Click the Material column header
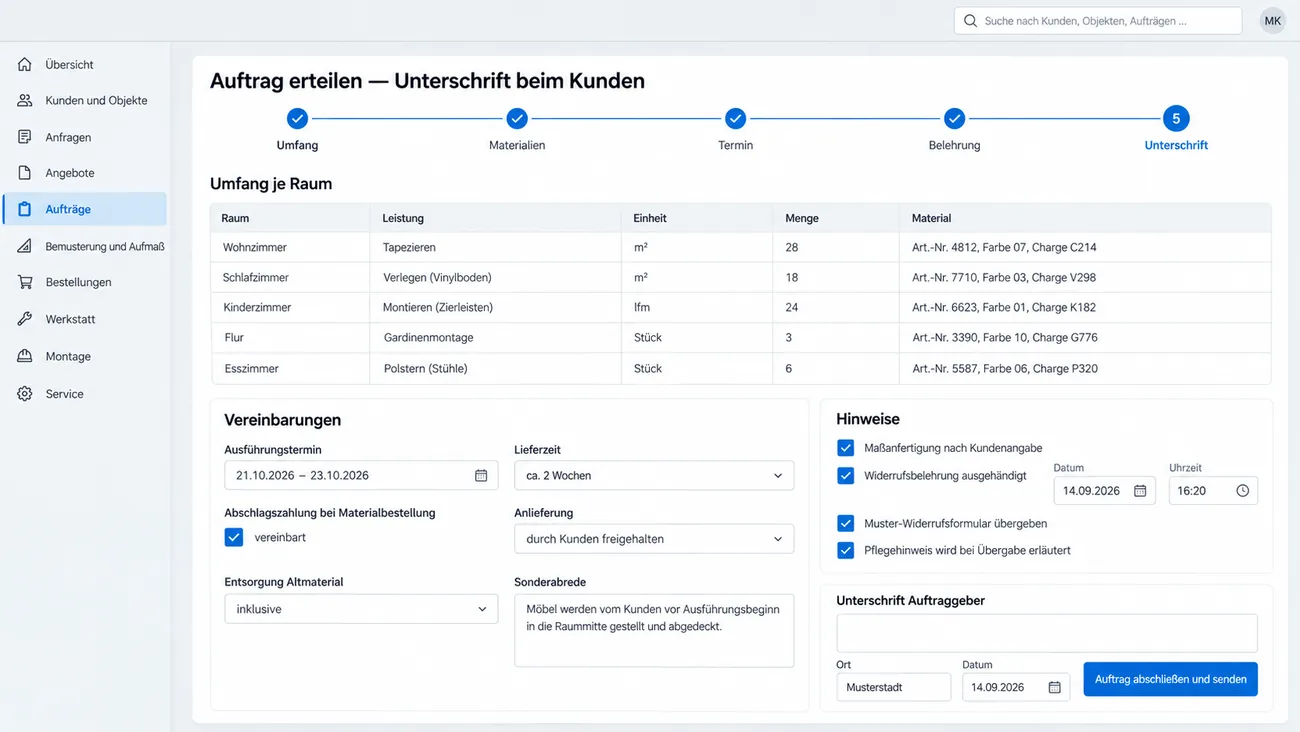This screenshot has height=732, width=1300. [1085, 218]
